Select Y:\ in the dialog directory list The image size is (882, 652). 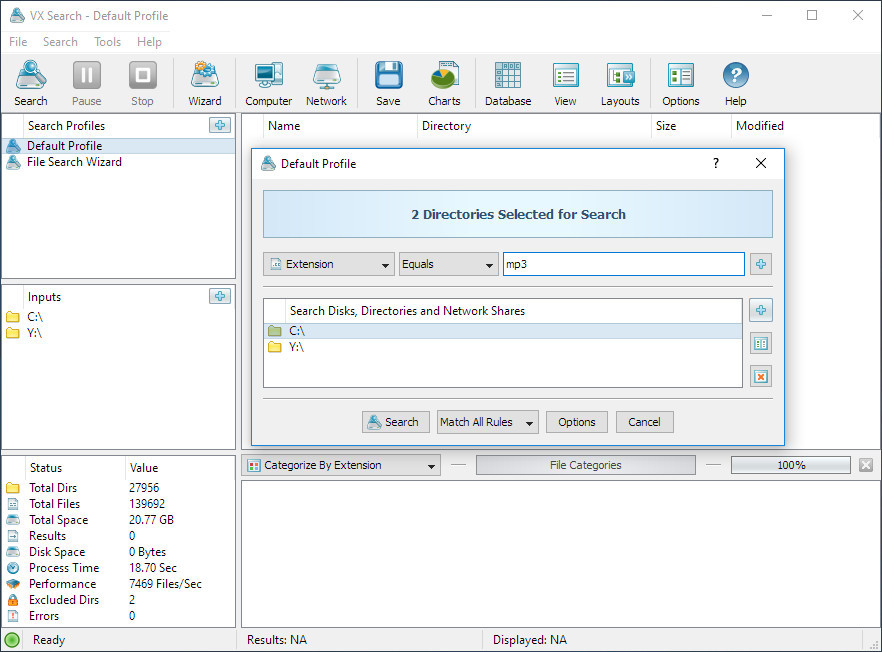click(503, 347)
